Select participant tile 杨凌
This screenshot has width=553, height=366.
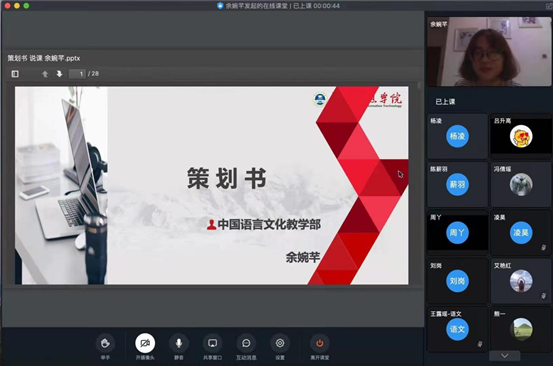(457, 136)
